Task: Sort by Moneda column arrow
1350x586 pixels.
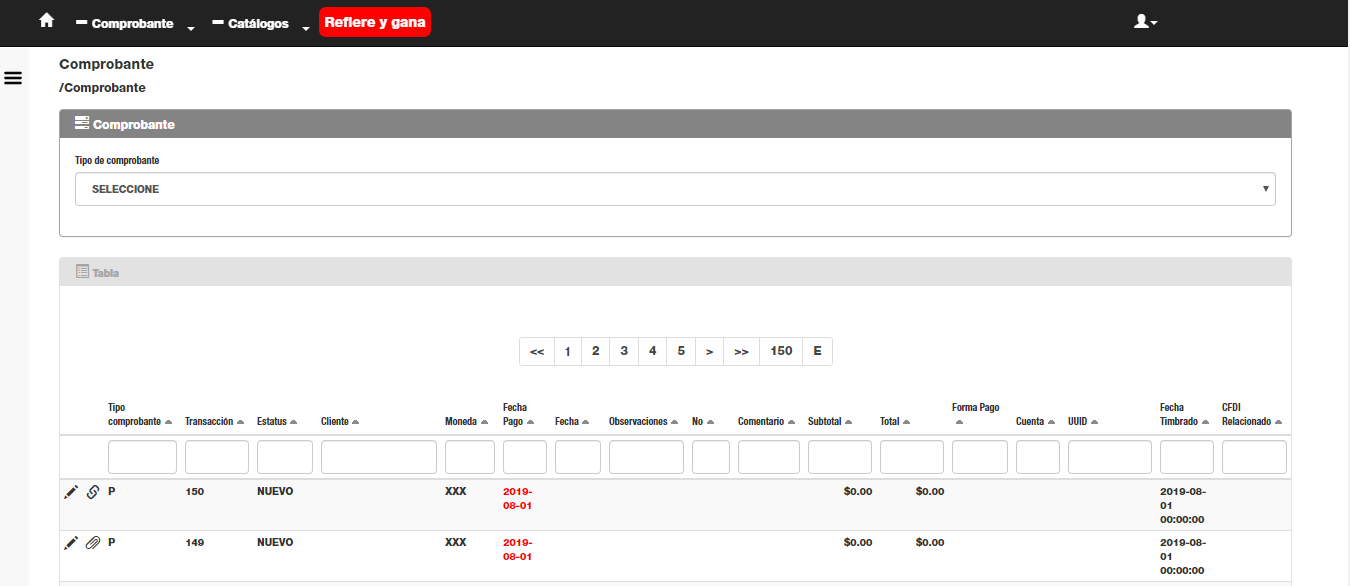Action: coord(485,422)
